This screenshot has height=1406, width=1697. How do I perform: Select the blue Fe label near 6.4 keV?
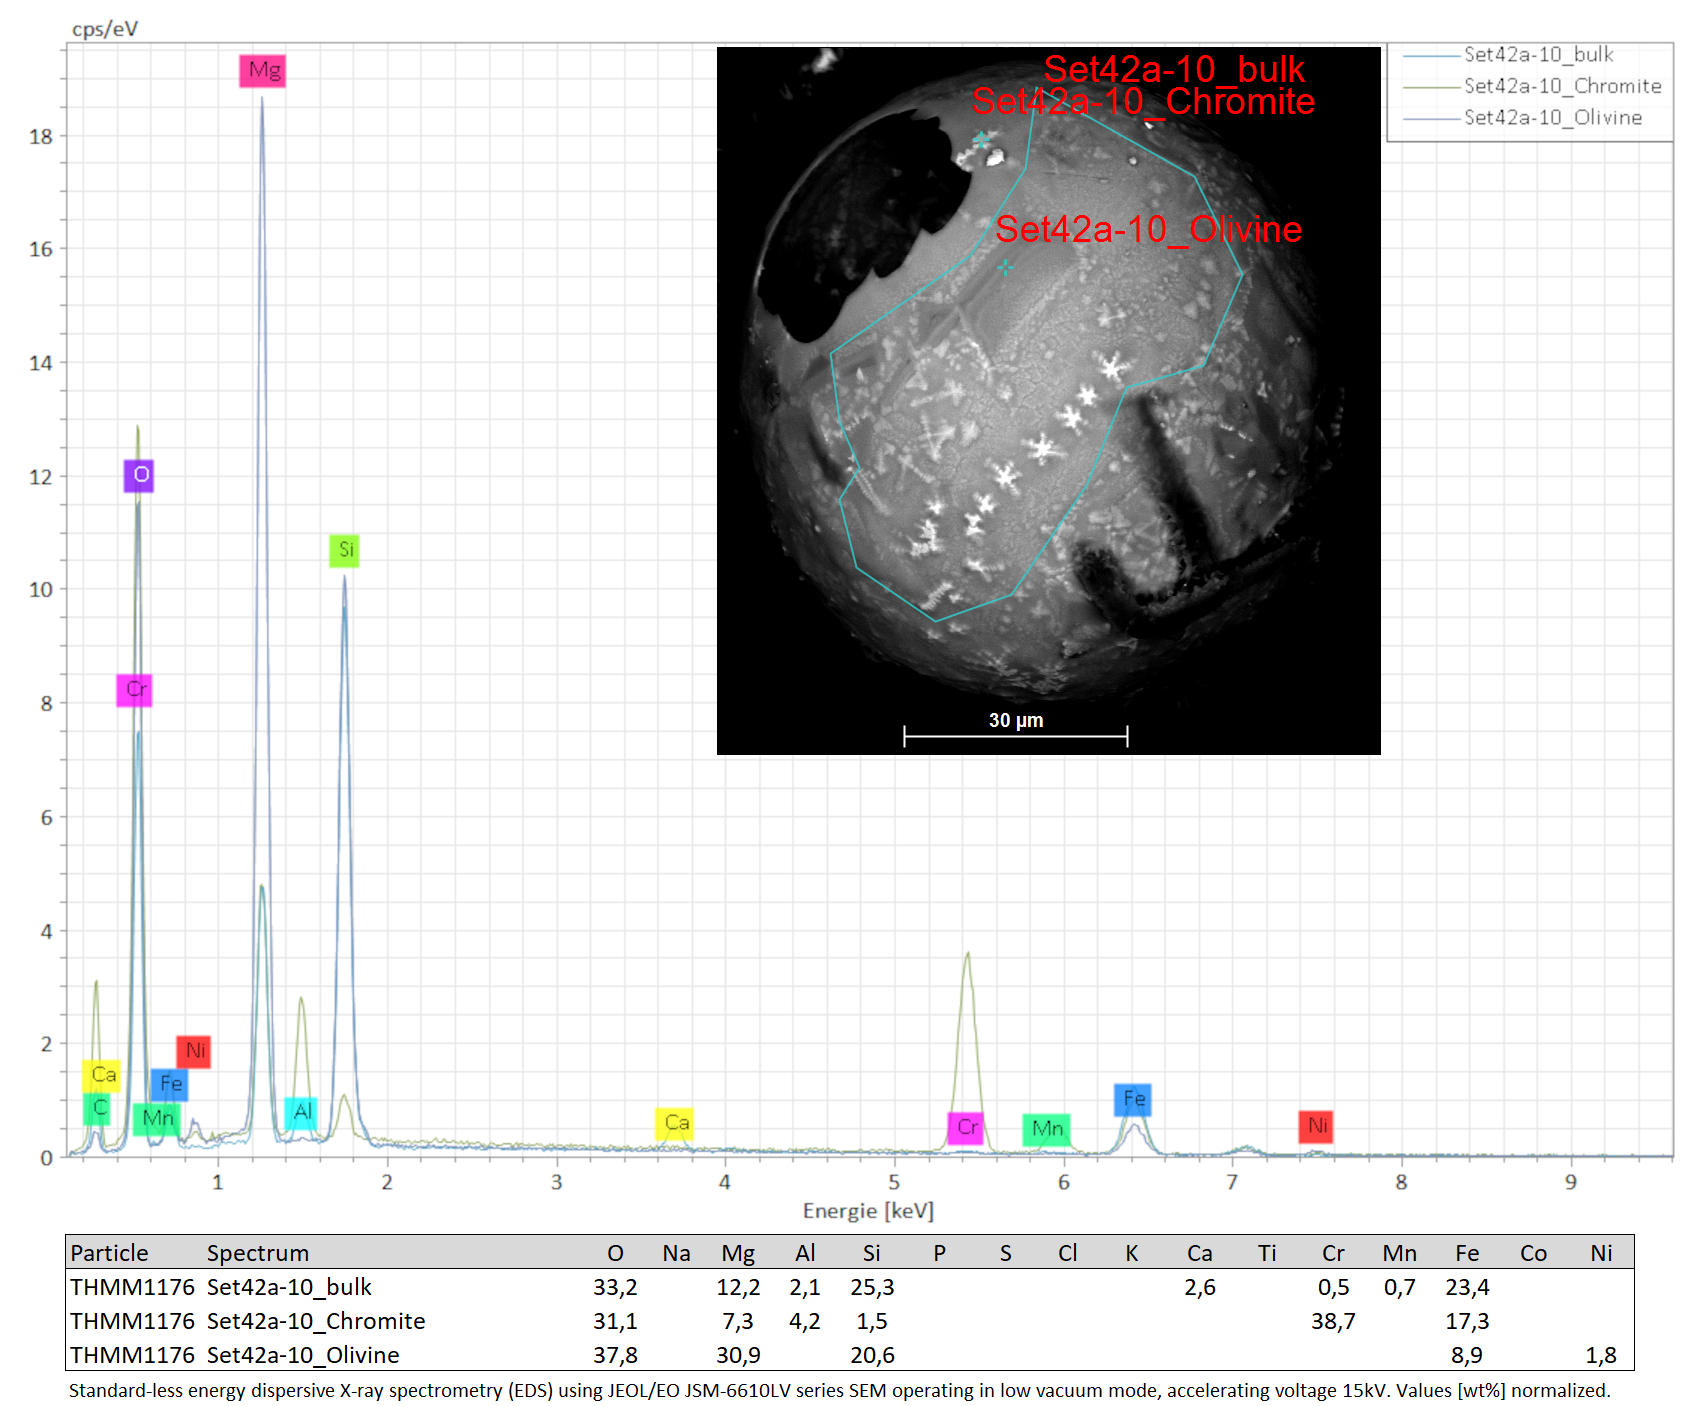[1132, 1099]
